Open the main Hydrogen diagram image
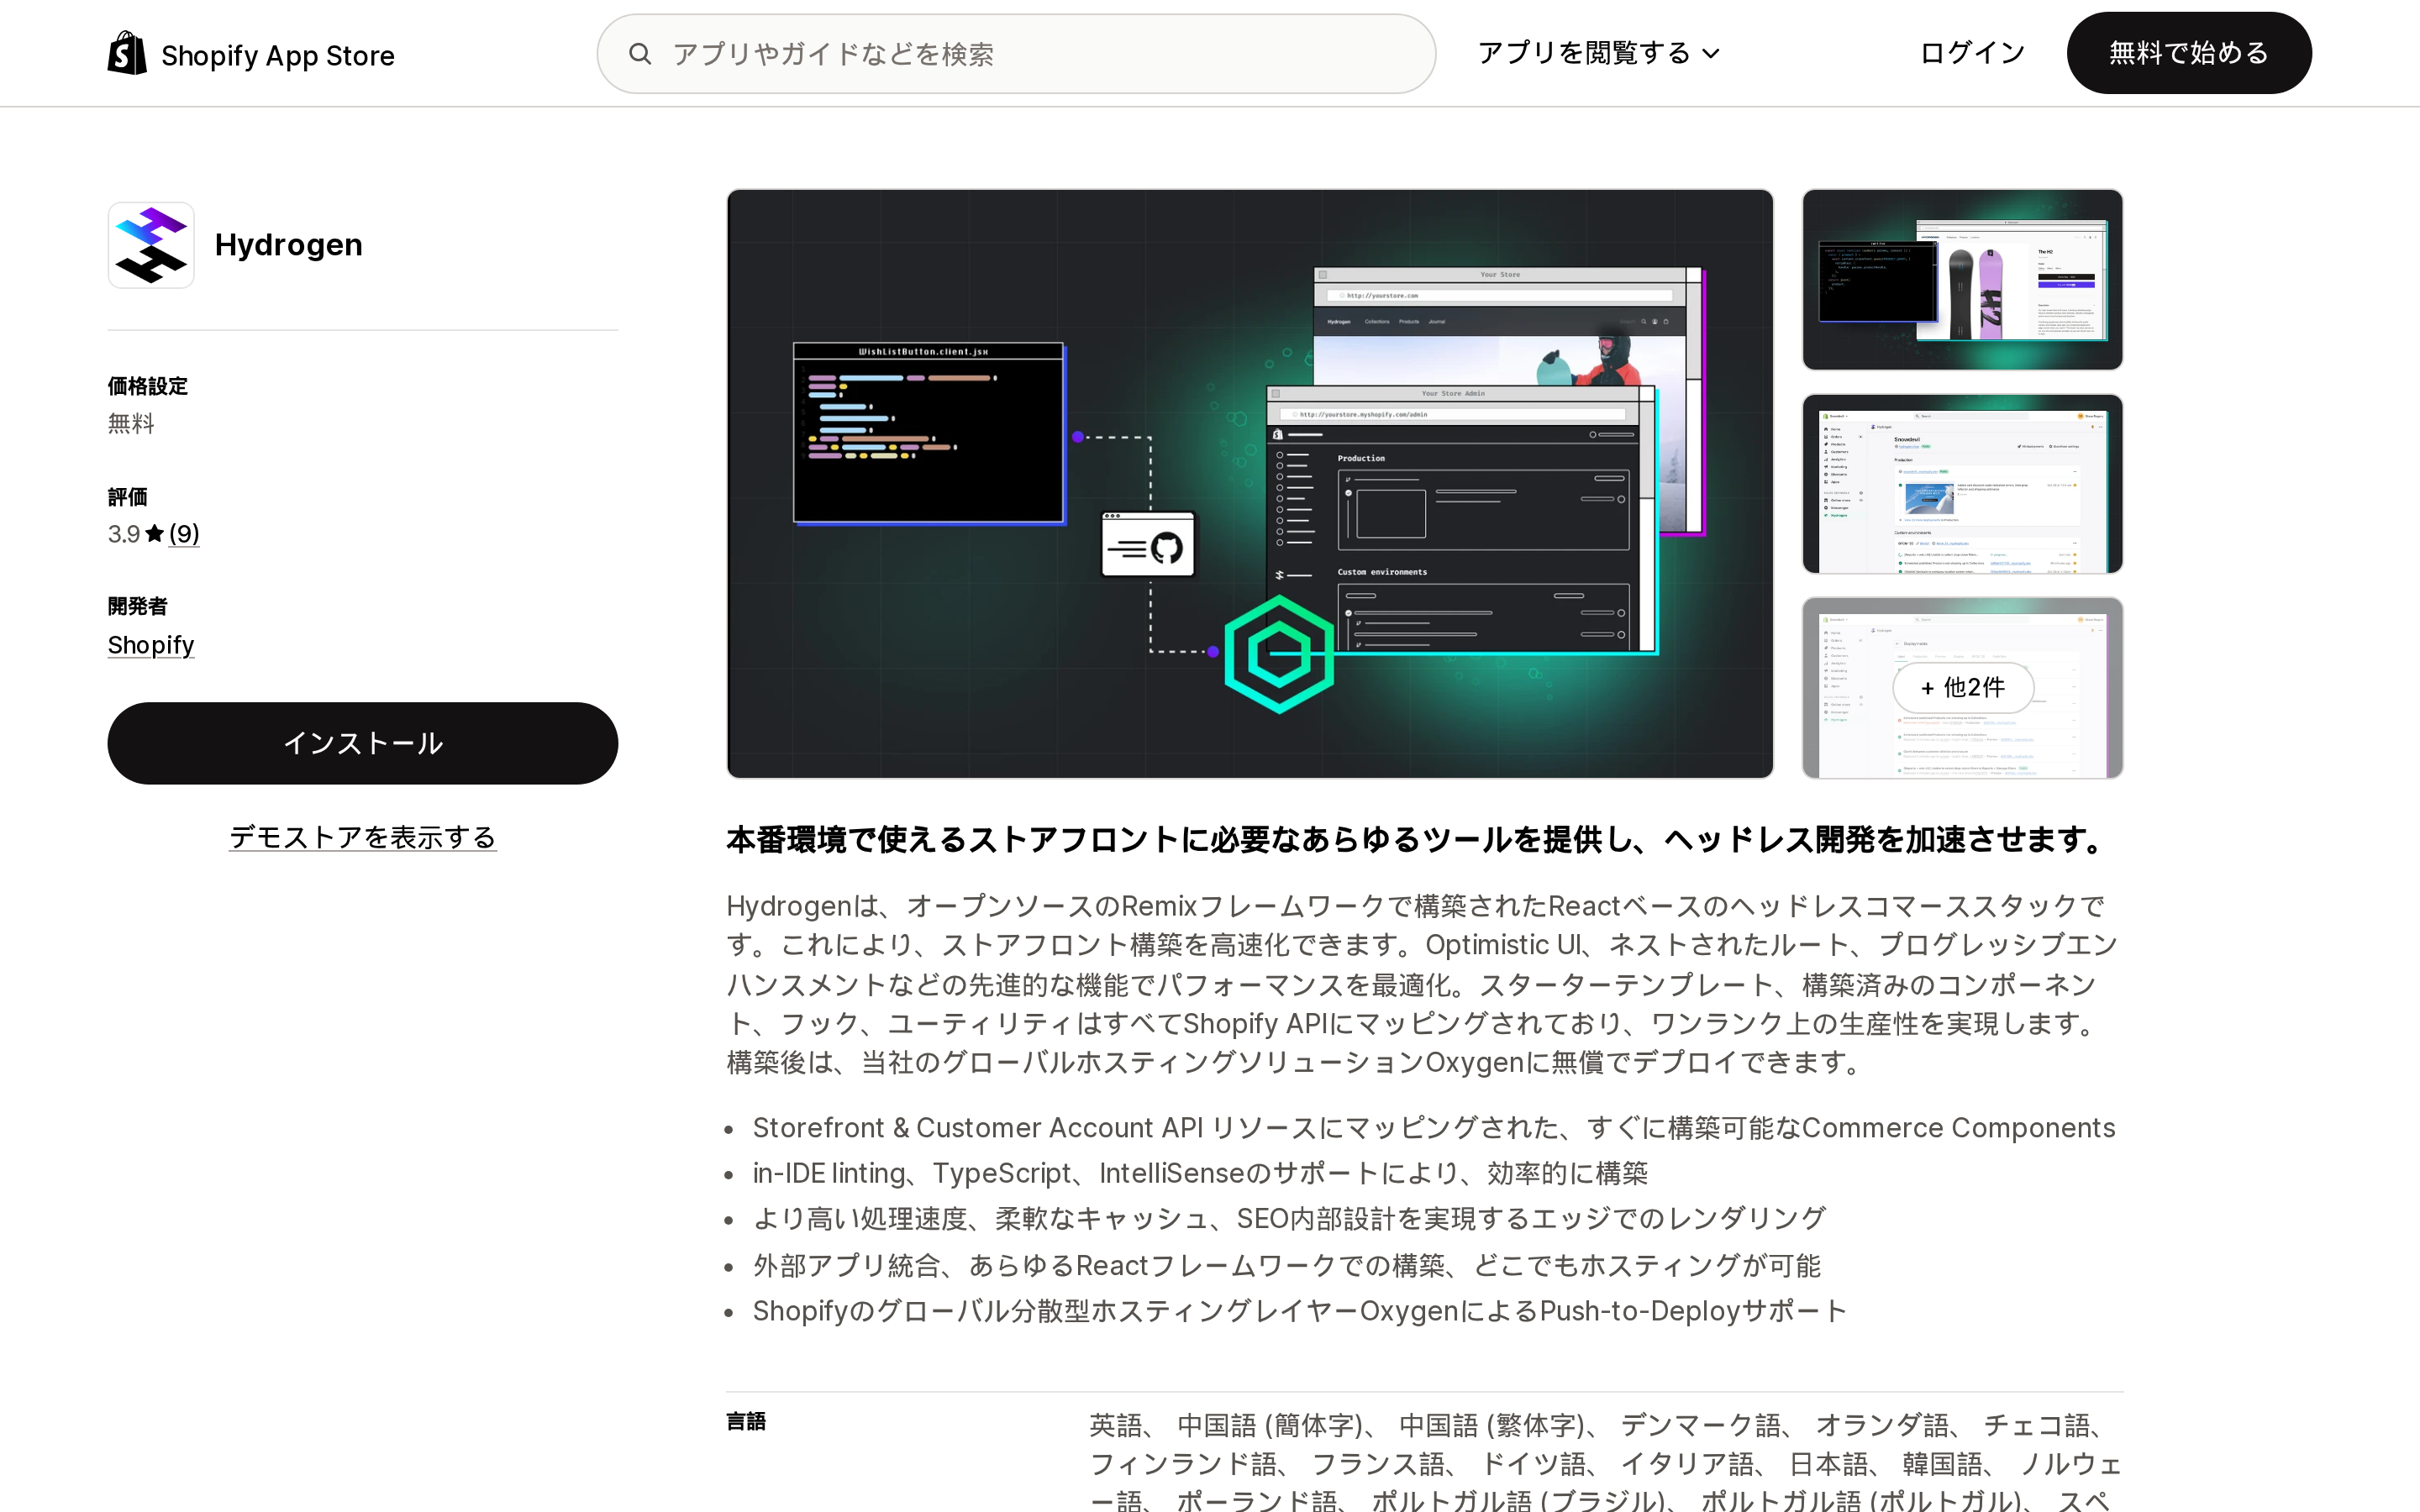Viewport: 2420px width, 1512px height. pyautogui.click(x=1250, y=484)
